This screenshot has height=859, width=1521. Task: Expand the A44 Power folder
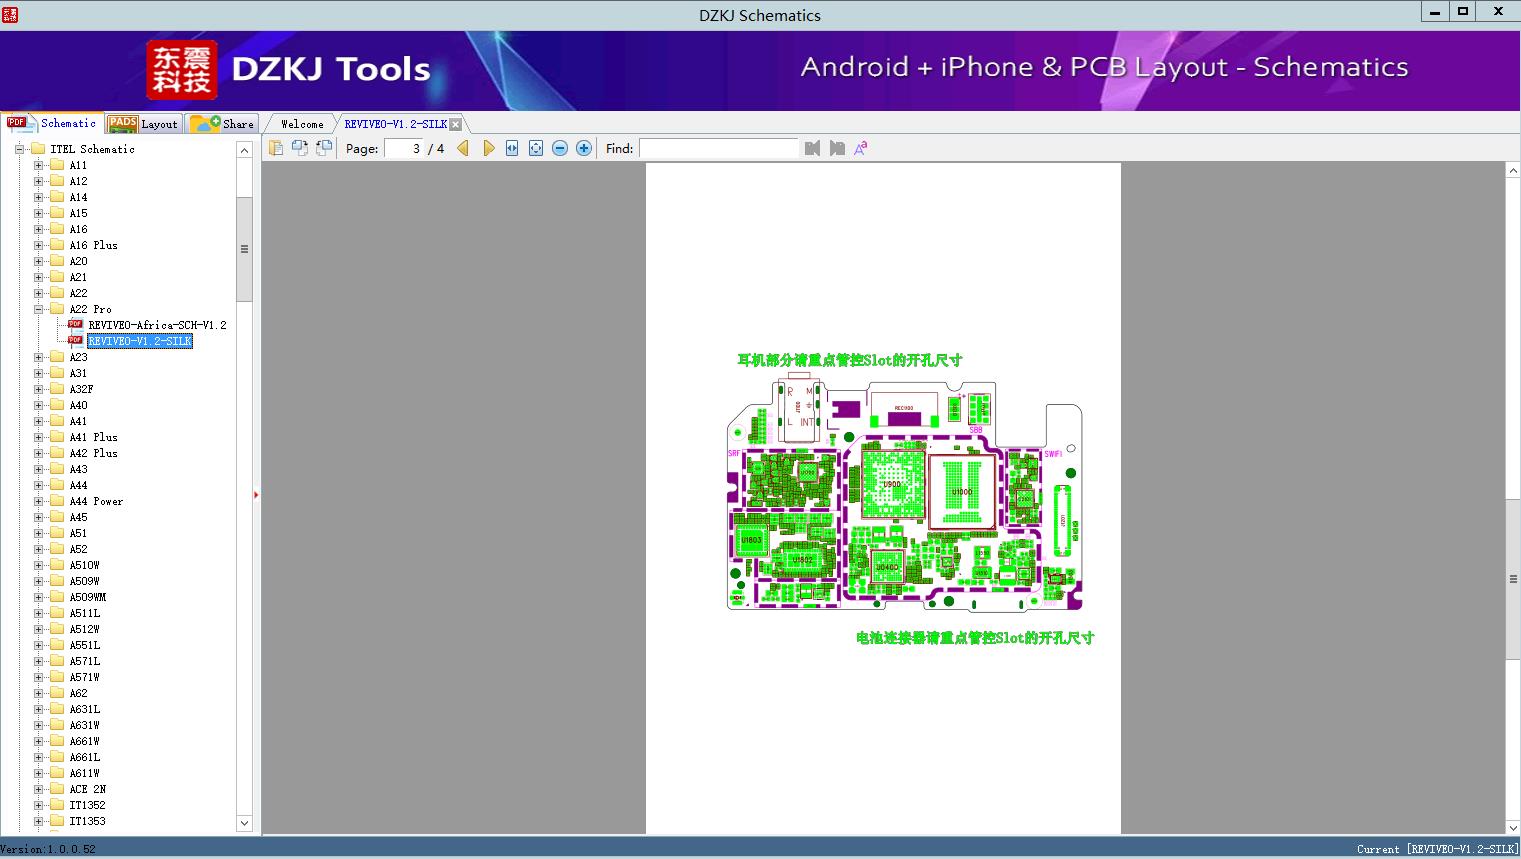pos(39,501)
